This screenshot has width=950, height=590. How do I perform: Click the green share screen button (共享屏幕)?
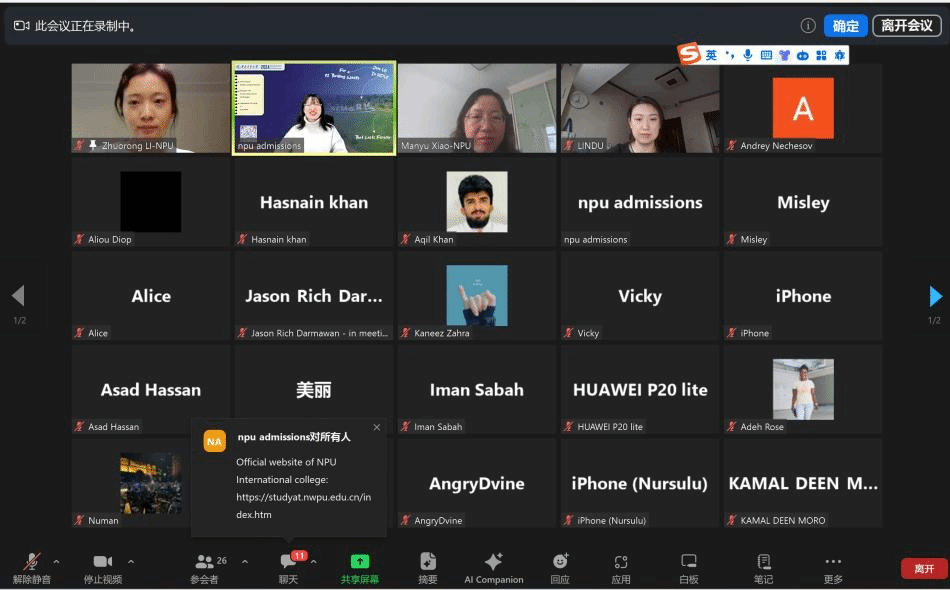pyautogui.click(x=359, y=565)
